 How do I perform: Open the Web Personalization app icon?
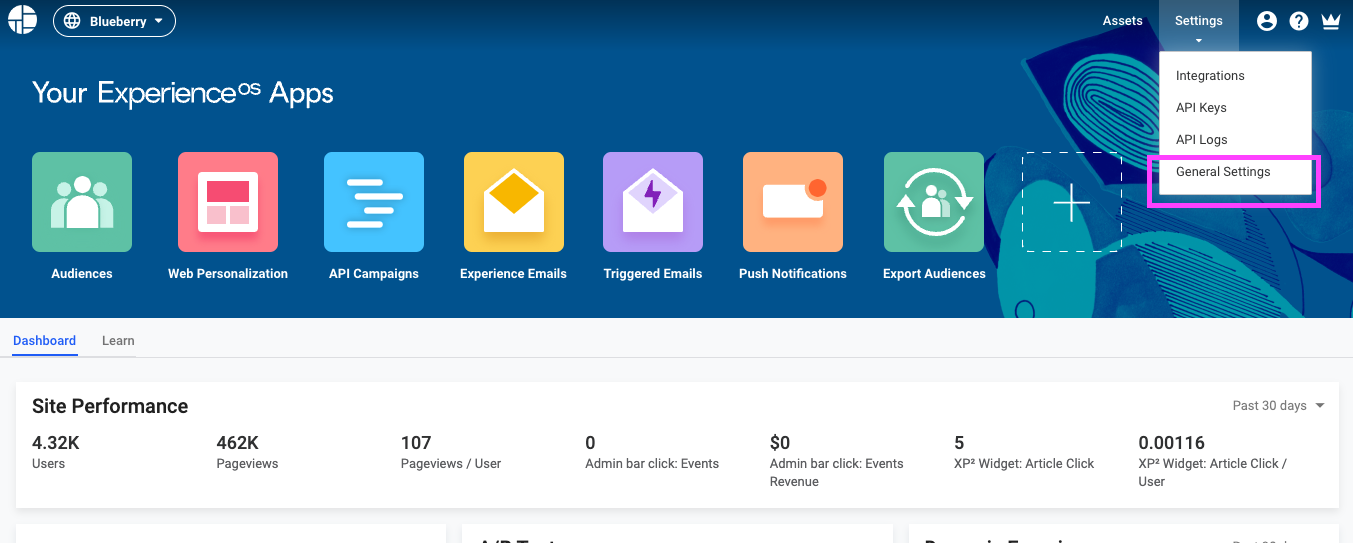pos(228,202)
